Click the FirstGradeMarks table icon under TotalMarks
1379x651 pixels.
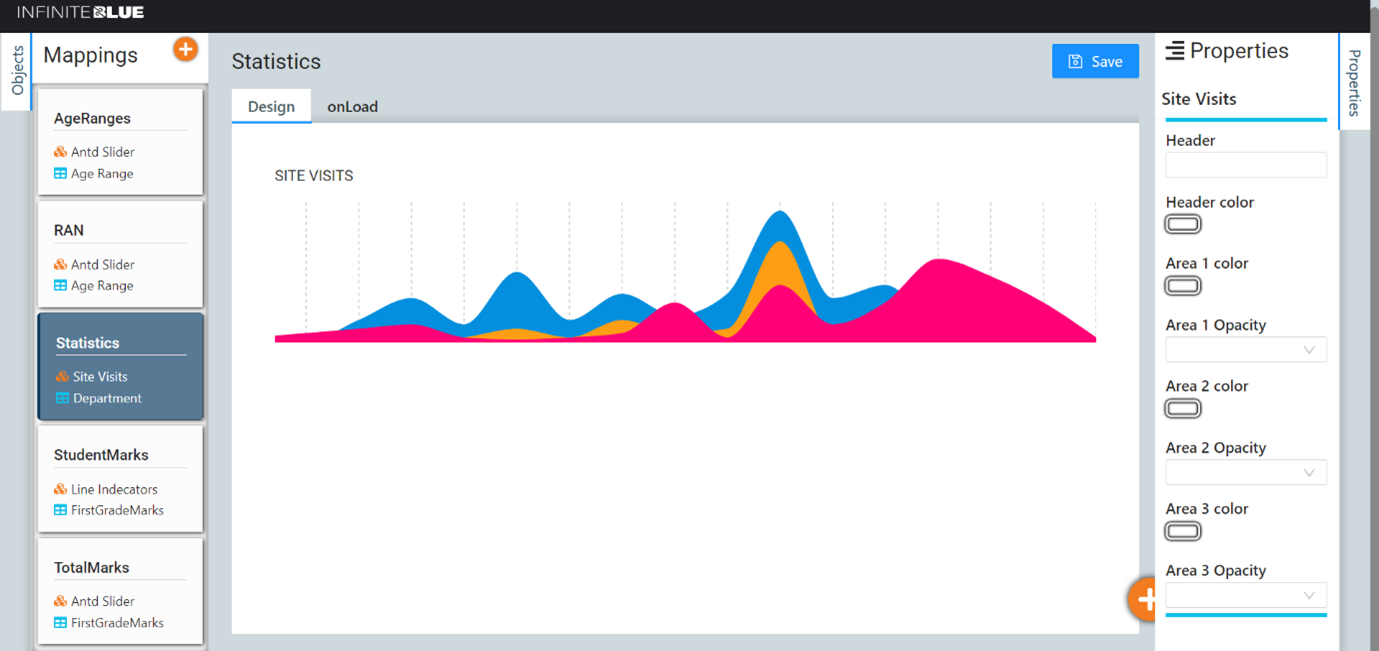(61, 622)
